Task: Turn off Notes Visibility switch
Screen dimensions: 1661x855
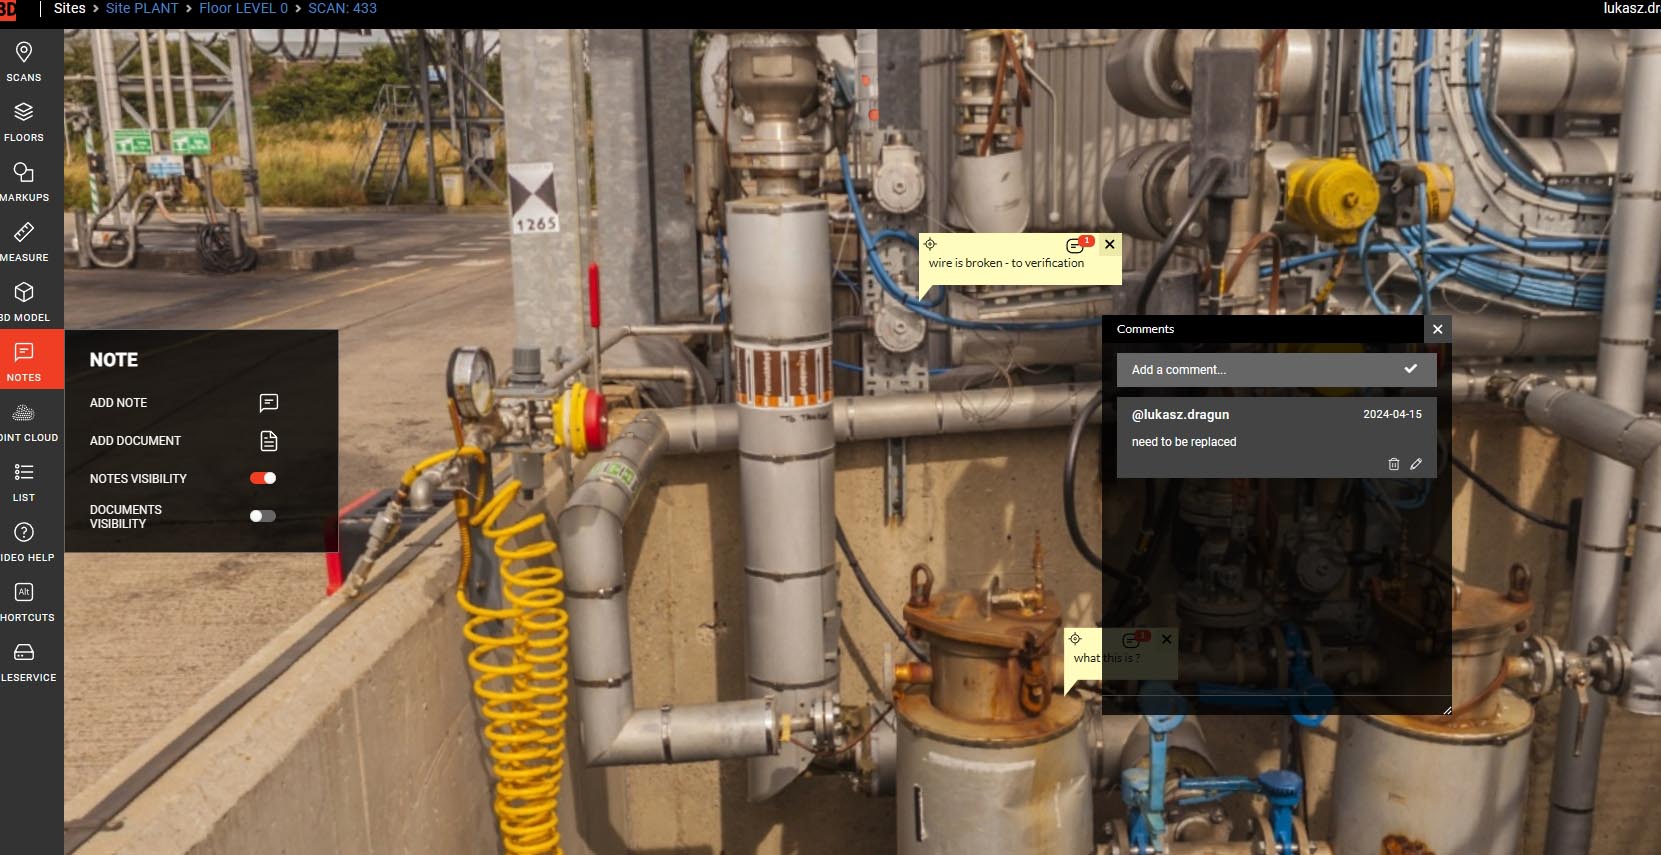Action: tap(263, 478)
